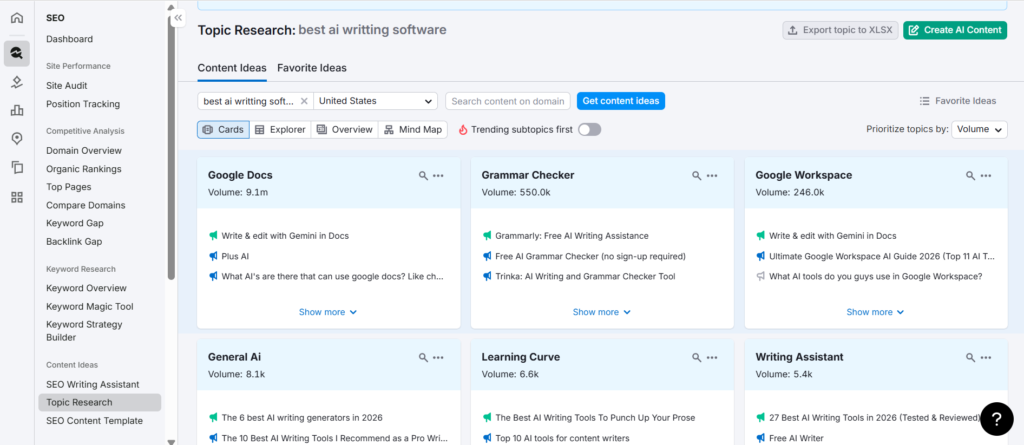Click search icon on Learning Curve card
This screenshot has width=1024, height=445.
697,357
